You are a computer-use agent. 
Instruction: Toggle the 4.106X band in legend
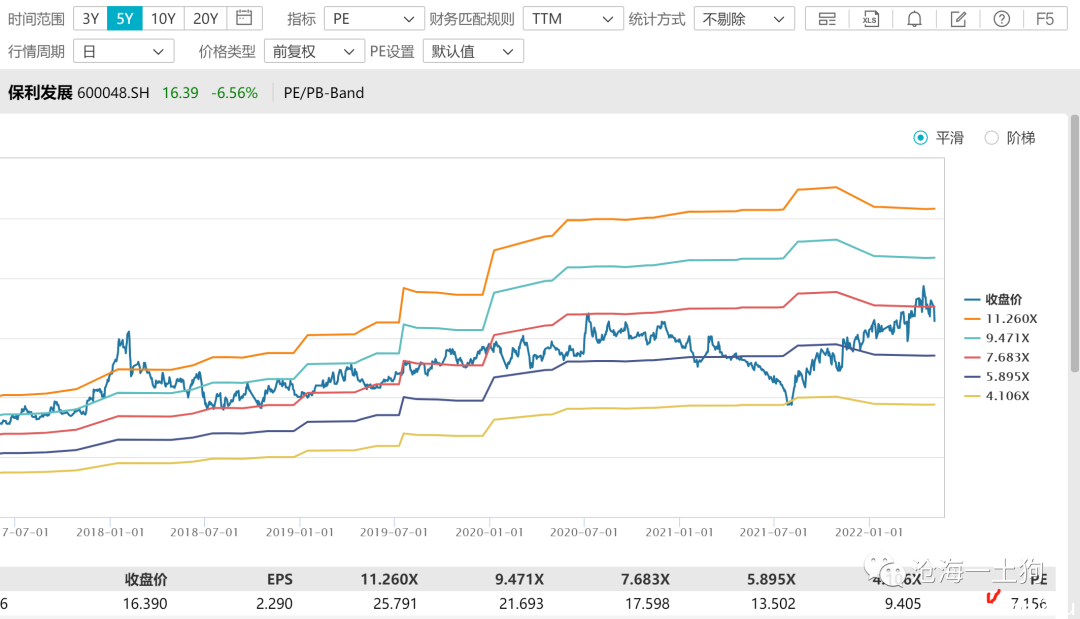pos(997,396)
